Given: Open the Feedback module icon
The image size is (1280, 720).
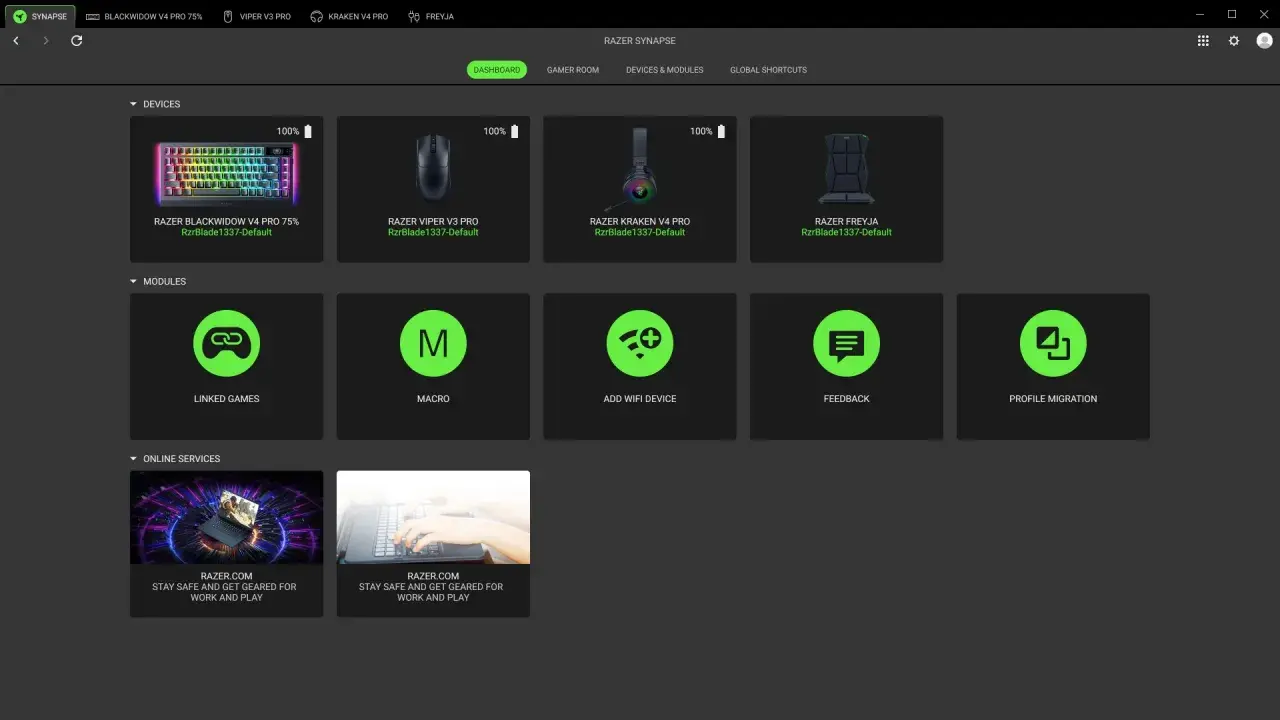Looking at the screenshot, I should 846,344.
